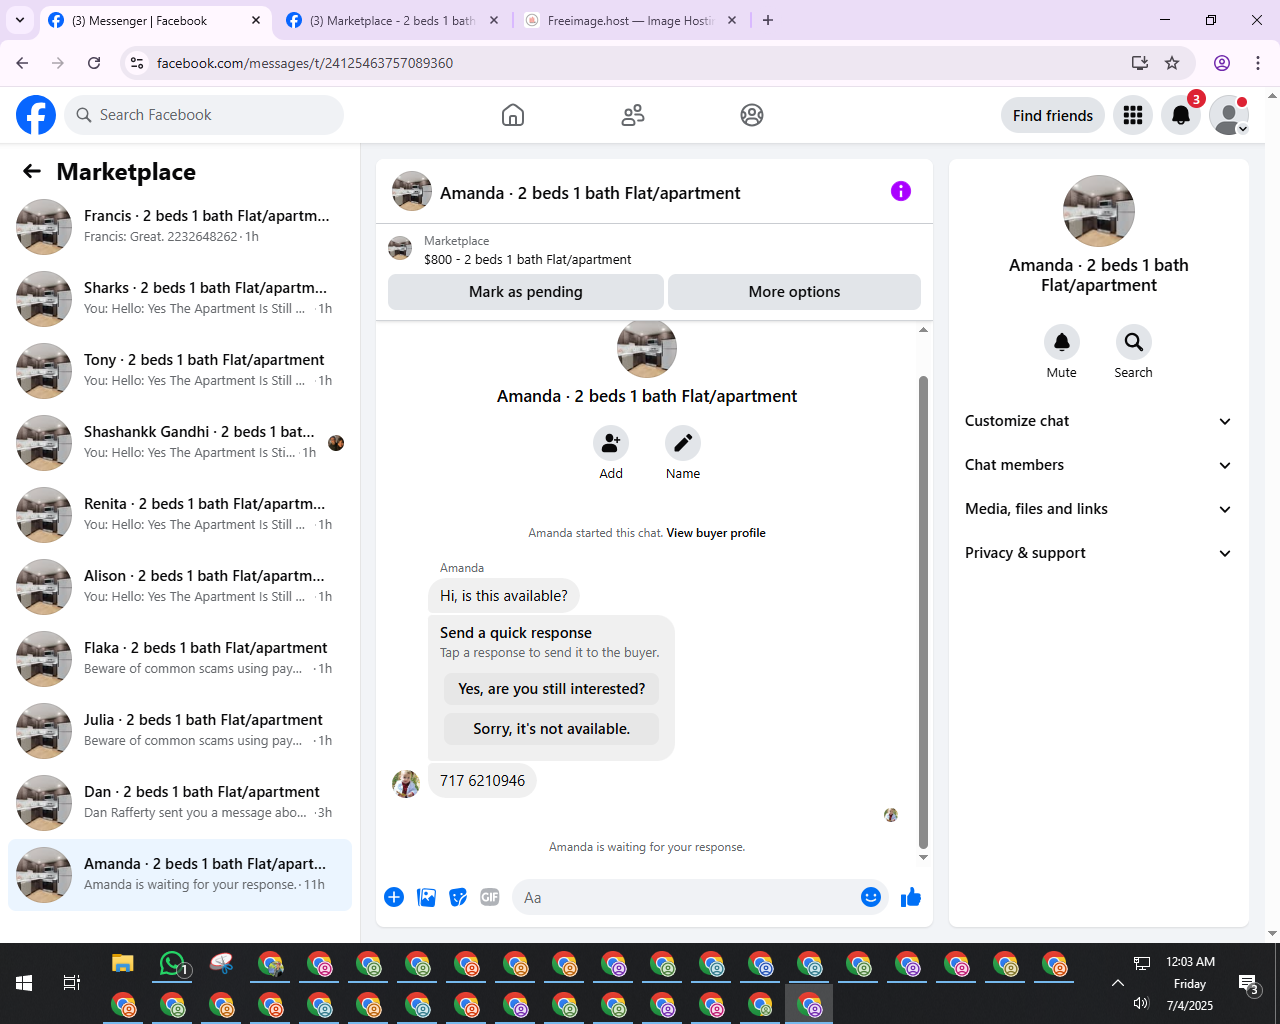Click the 717 6210946 message
1280x1024 pixels.
(x=482, y=781)
